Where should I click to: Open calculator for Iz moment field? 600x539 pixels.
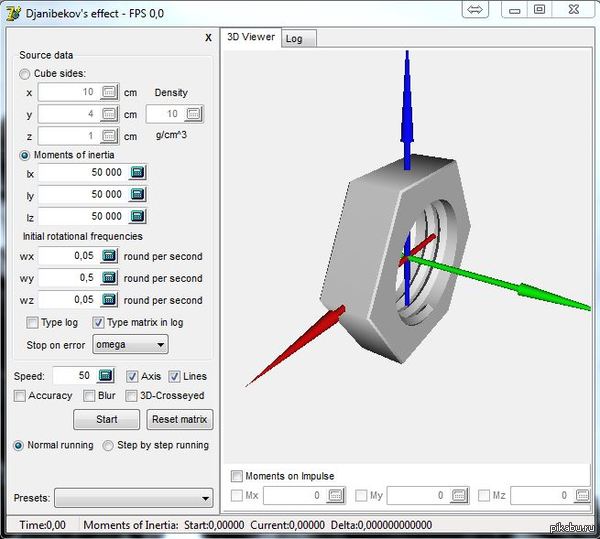click(x=138, y=216)
